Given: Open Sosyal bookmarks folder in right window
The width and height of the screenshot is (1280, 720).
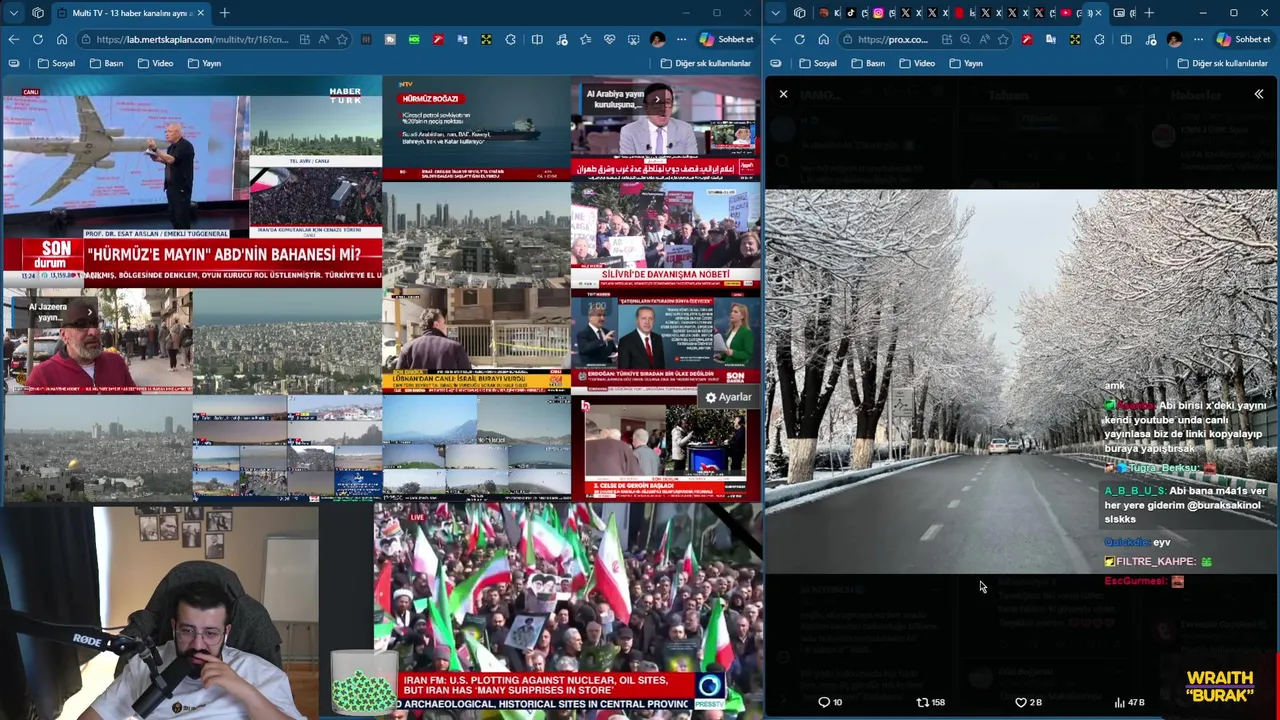Looking at the screenshot, I should pyautogui.click(x=818, y=63).
